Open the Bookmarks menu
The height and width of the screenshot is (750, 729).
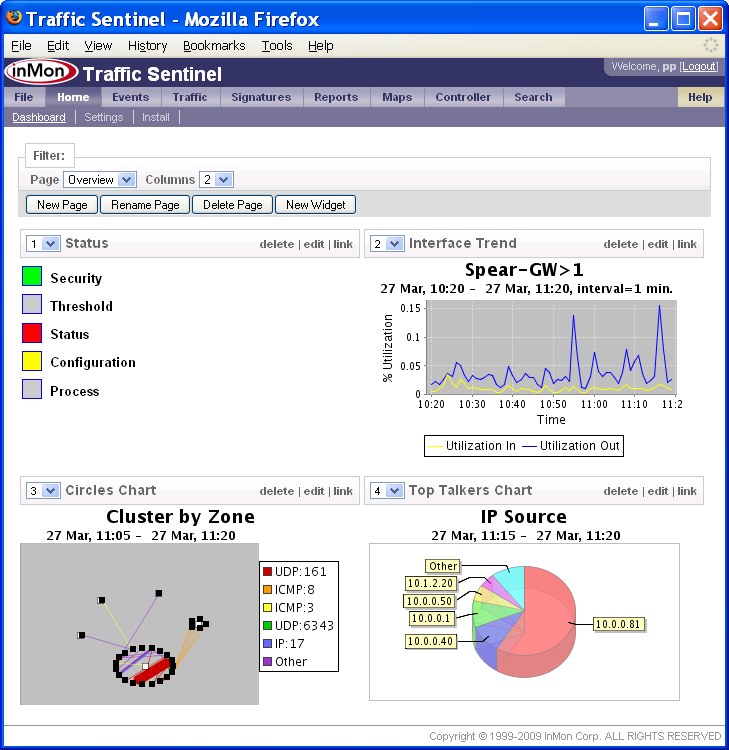click(x=214, y=46)
